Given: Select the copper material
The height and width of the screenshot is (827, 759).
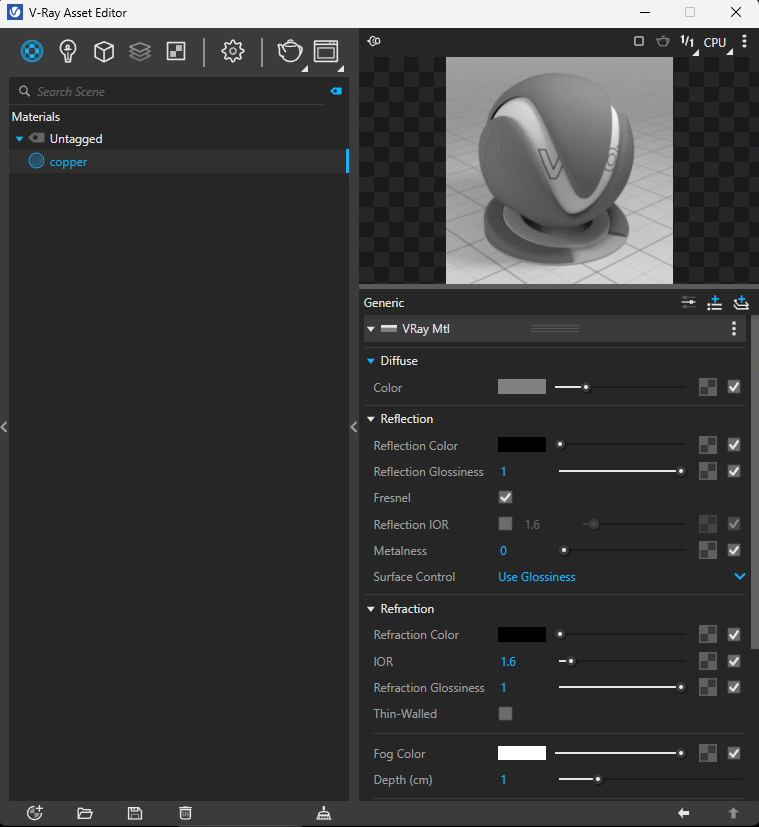Looking at the screenshot, I should coord(177,161).
